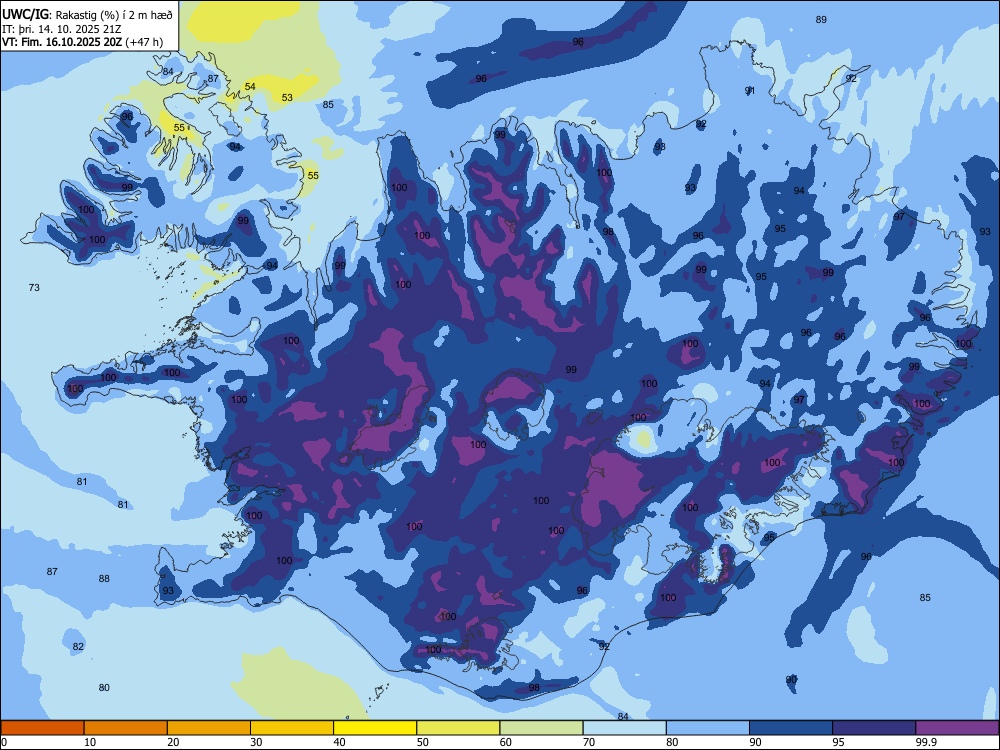This screenshot has height=750, width=1000.
Task: Pick the 20–30 amber legend swatch
Action: (209, 728)
